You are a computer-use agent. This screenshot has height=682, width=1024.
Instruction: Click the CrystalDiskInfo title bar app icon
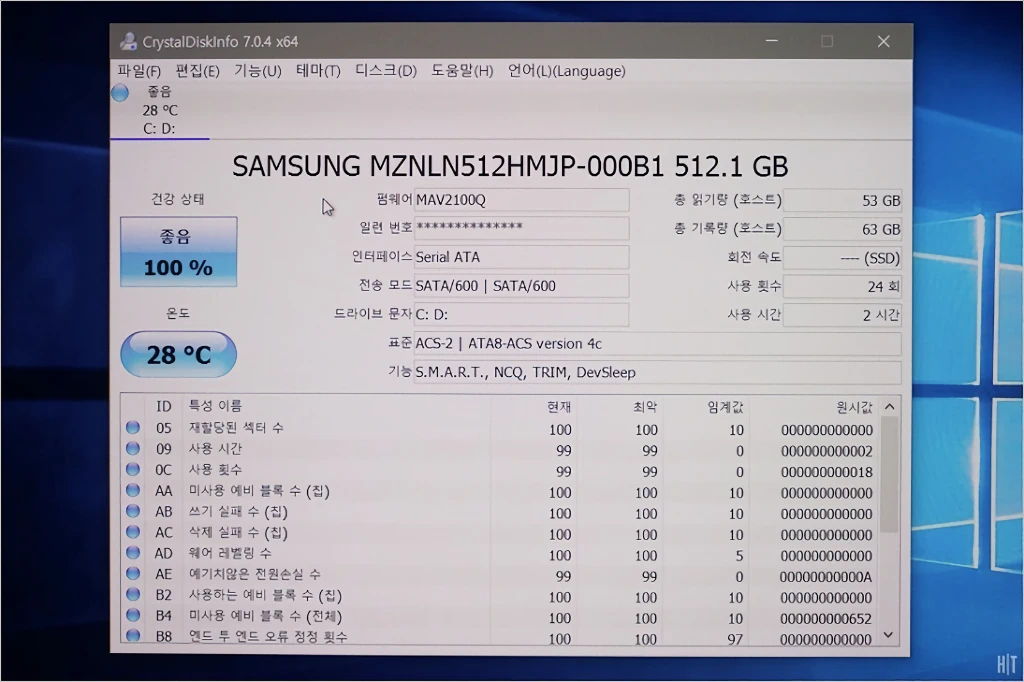(128, 41)
